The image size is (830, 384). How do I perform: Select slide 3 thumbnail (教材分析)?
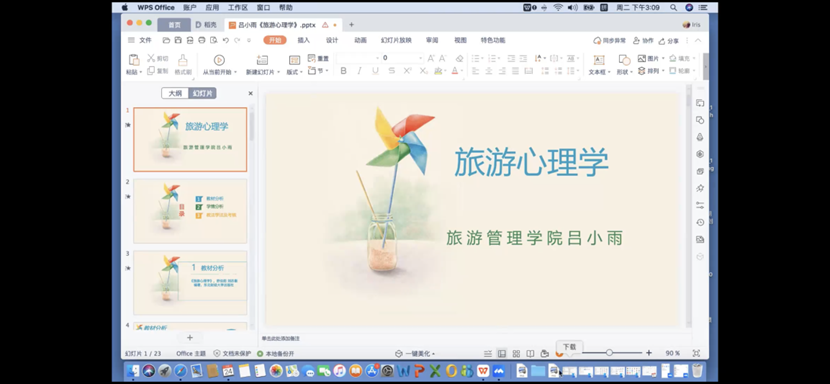coord(190,283)
